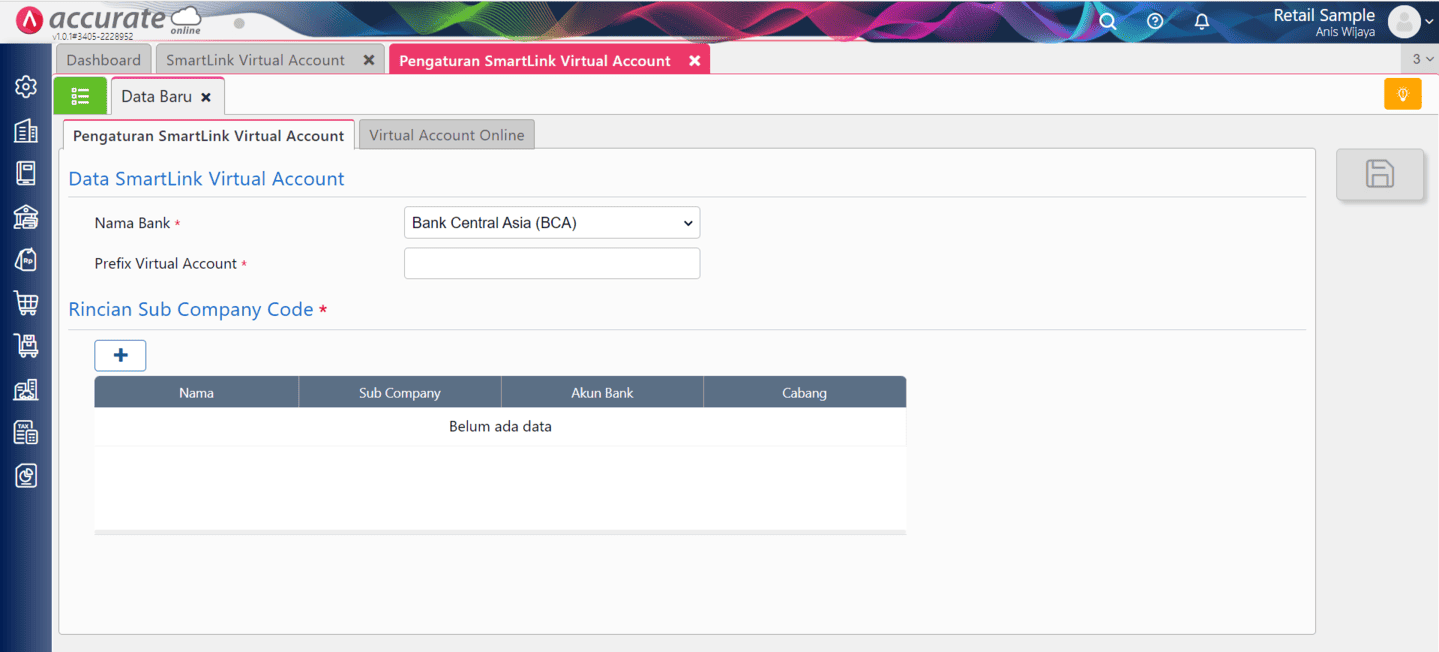Open the notifications bell

(x=1202, y=21)
